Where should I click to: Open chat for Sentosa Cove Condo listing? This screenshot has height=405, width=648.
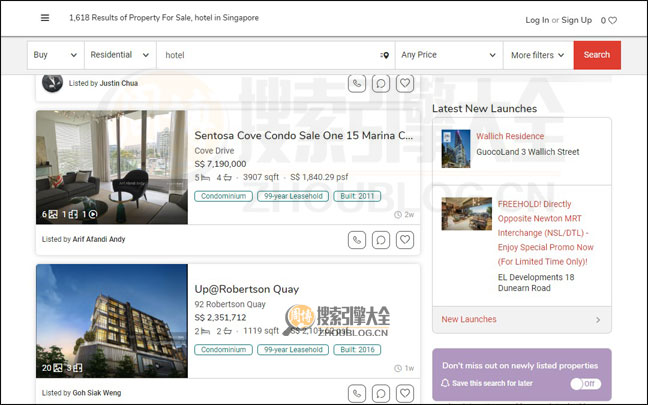tap(381, 240)
